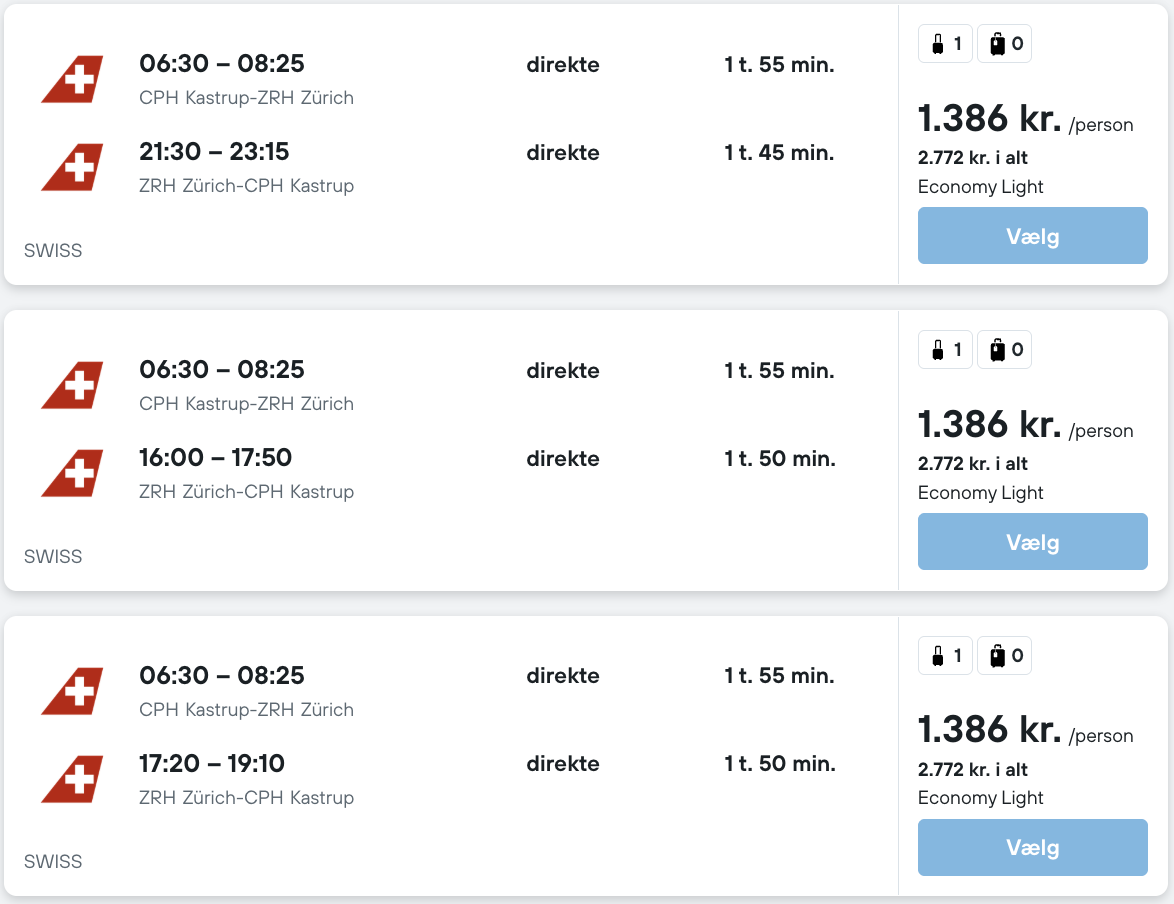The width and height of the screenshot is (1174, 904).
Task: Click Economy Light label in the bottom card
Action: (980, 798)
